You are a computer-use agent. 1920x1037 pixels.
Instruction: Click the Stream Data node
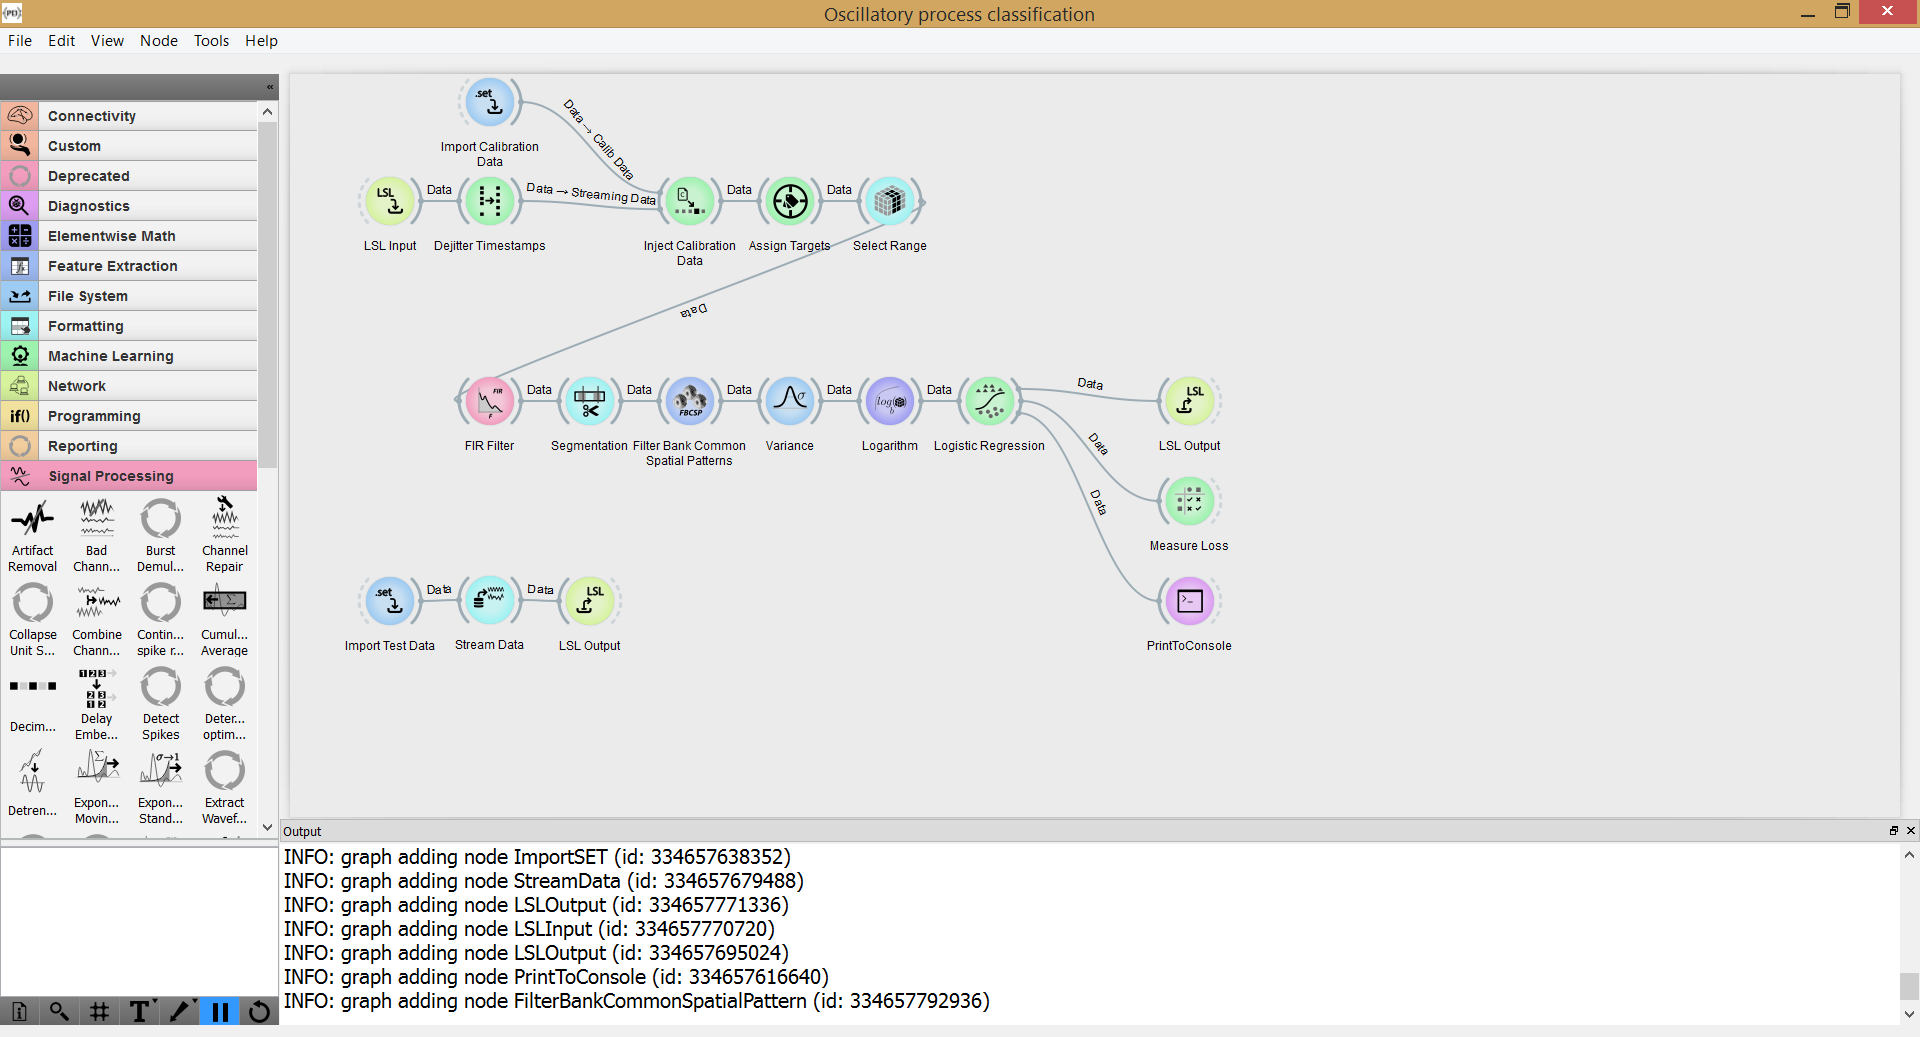point(490,601)
